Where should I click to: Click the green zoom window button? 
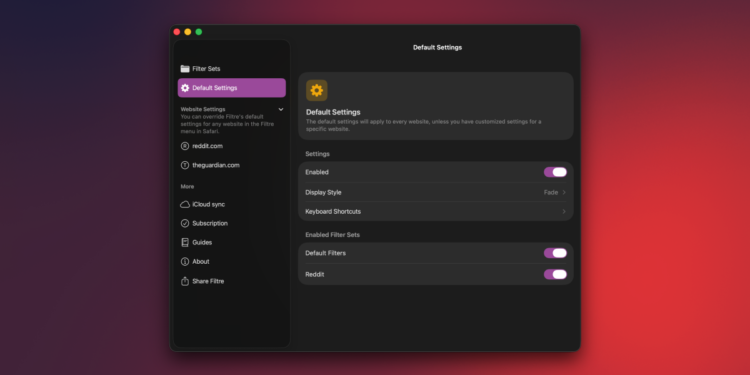tap(199, 32)
